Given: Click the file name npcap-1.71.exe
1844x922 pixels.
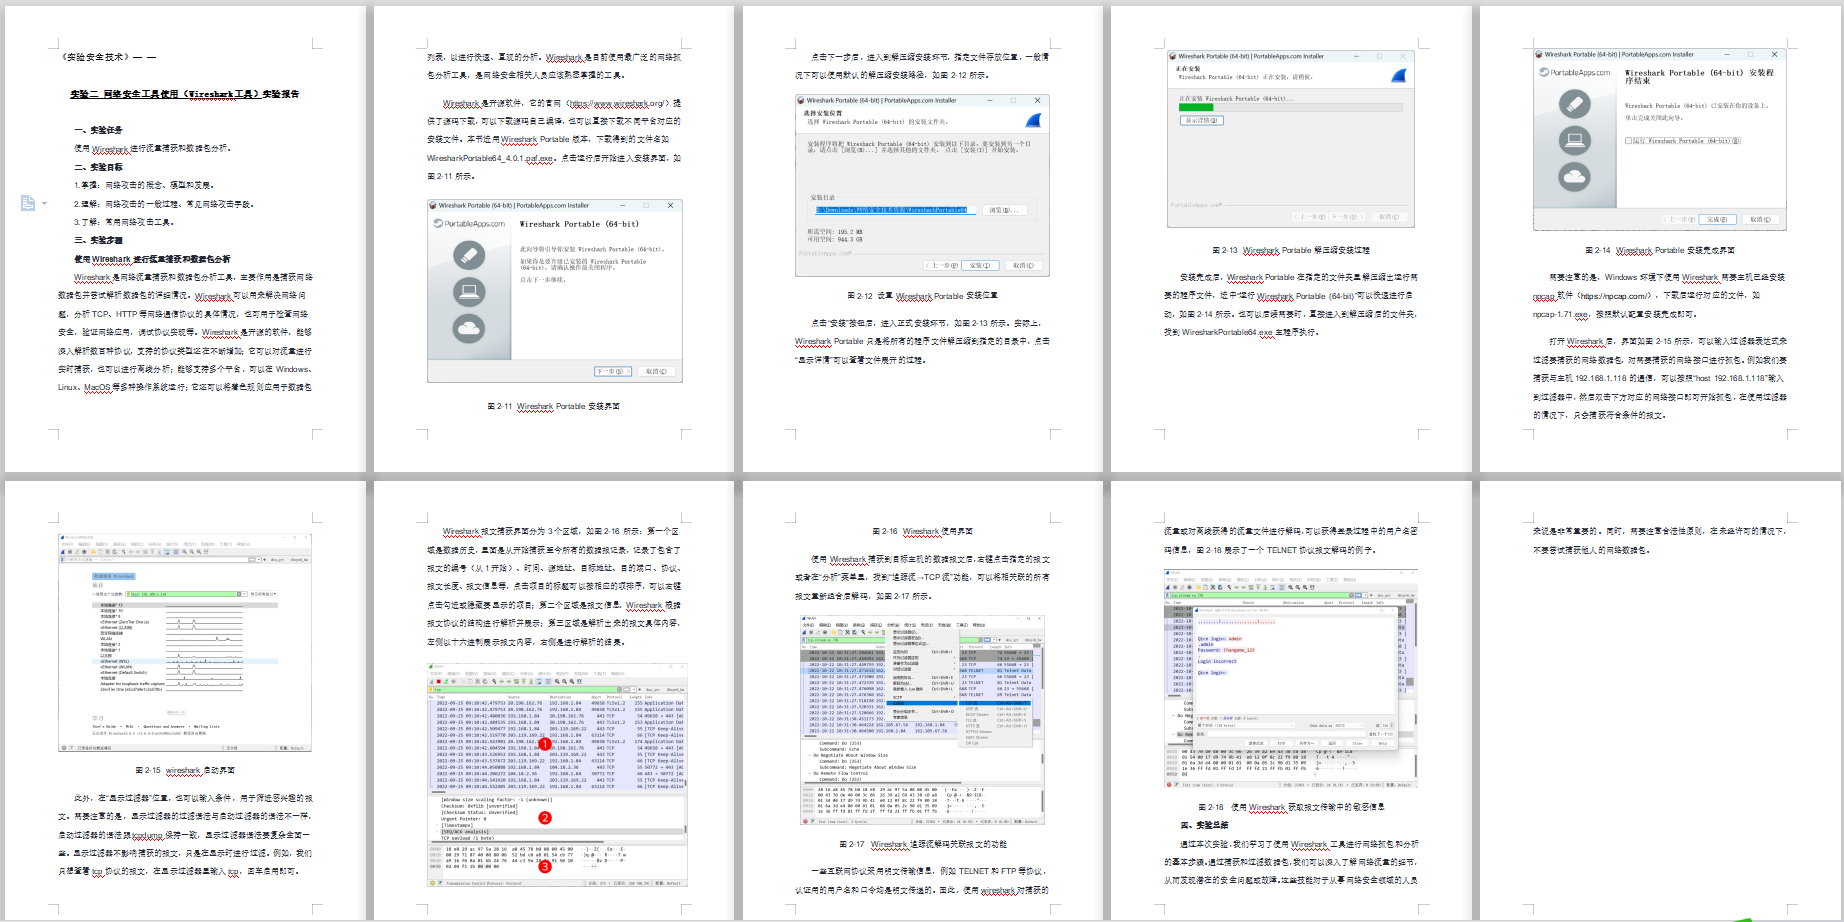Looking at the screenshot, I should pyautogui.click(x=1561, y=314).
